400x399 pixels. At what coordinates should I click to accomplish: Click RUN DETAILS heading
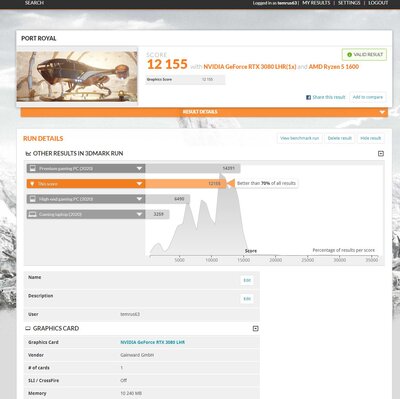(x=43, y=139)
